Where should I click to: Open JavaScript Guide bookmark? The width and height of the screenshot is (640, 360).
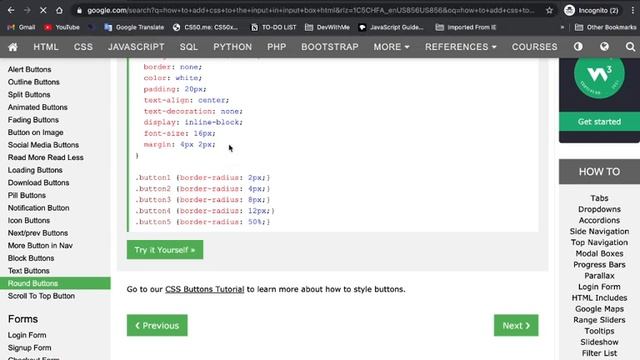tap(391, 27)
